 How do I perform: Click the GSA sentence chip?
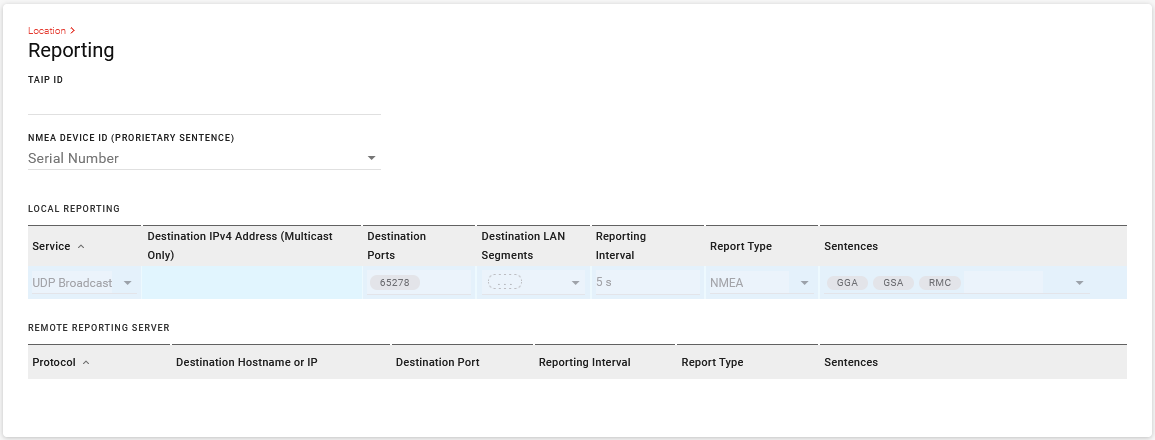point(894,282)
